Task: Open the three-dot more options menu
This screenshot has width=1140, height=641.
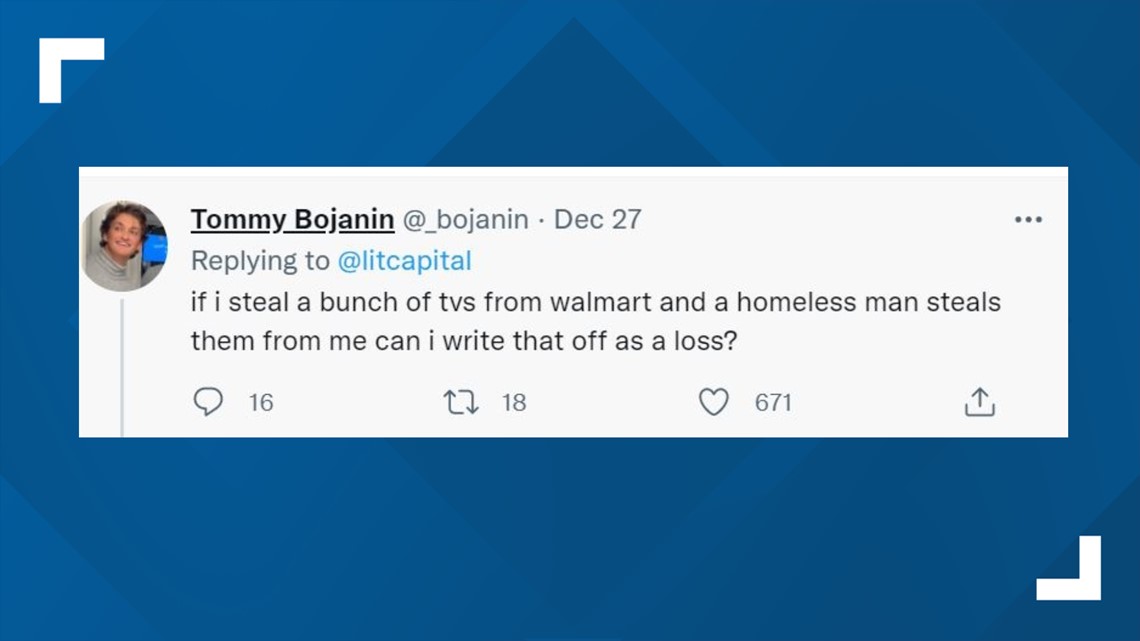Action: [1028, 219]
